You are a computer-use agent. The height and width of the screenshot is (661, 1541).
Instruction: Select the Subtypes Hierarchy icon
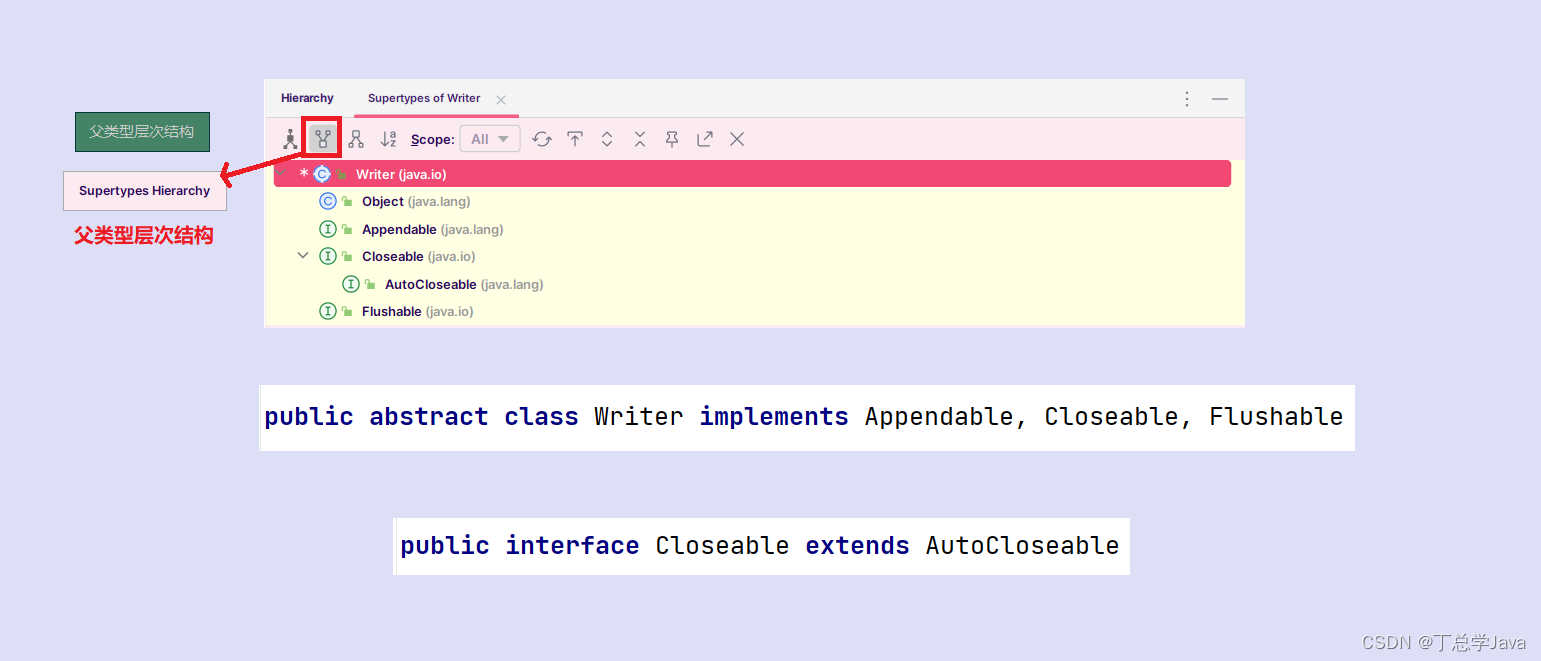coord(357,138)
